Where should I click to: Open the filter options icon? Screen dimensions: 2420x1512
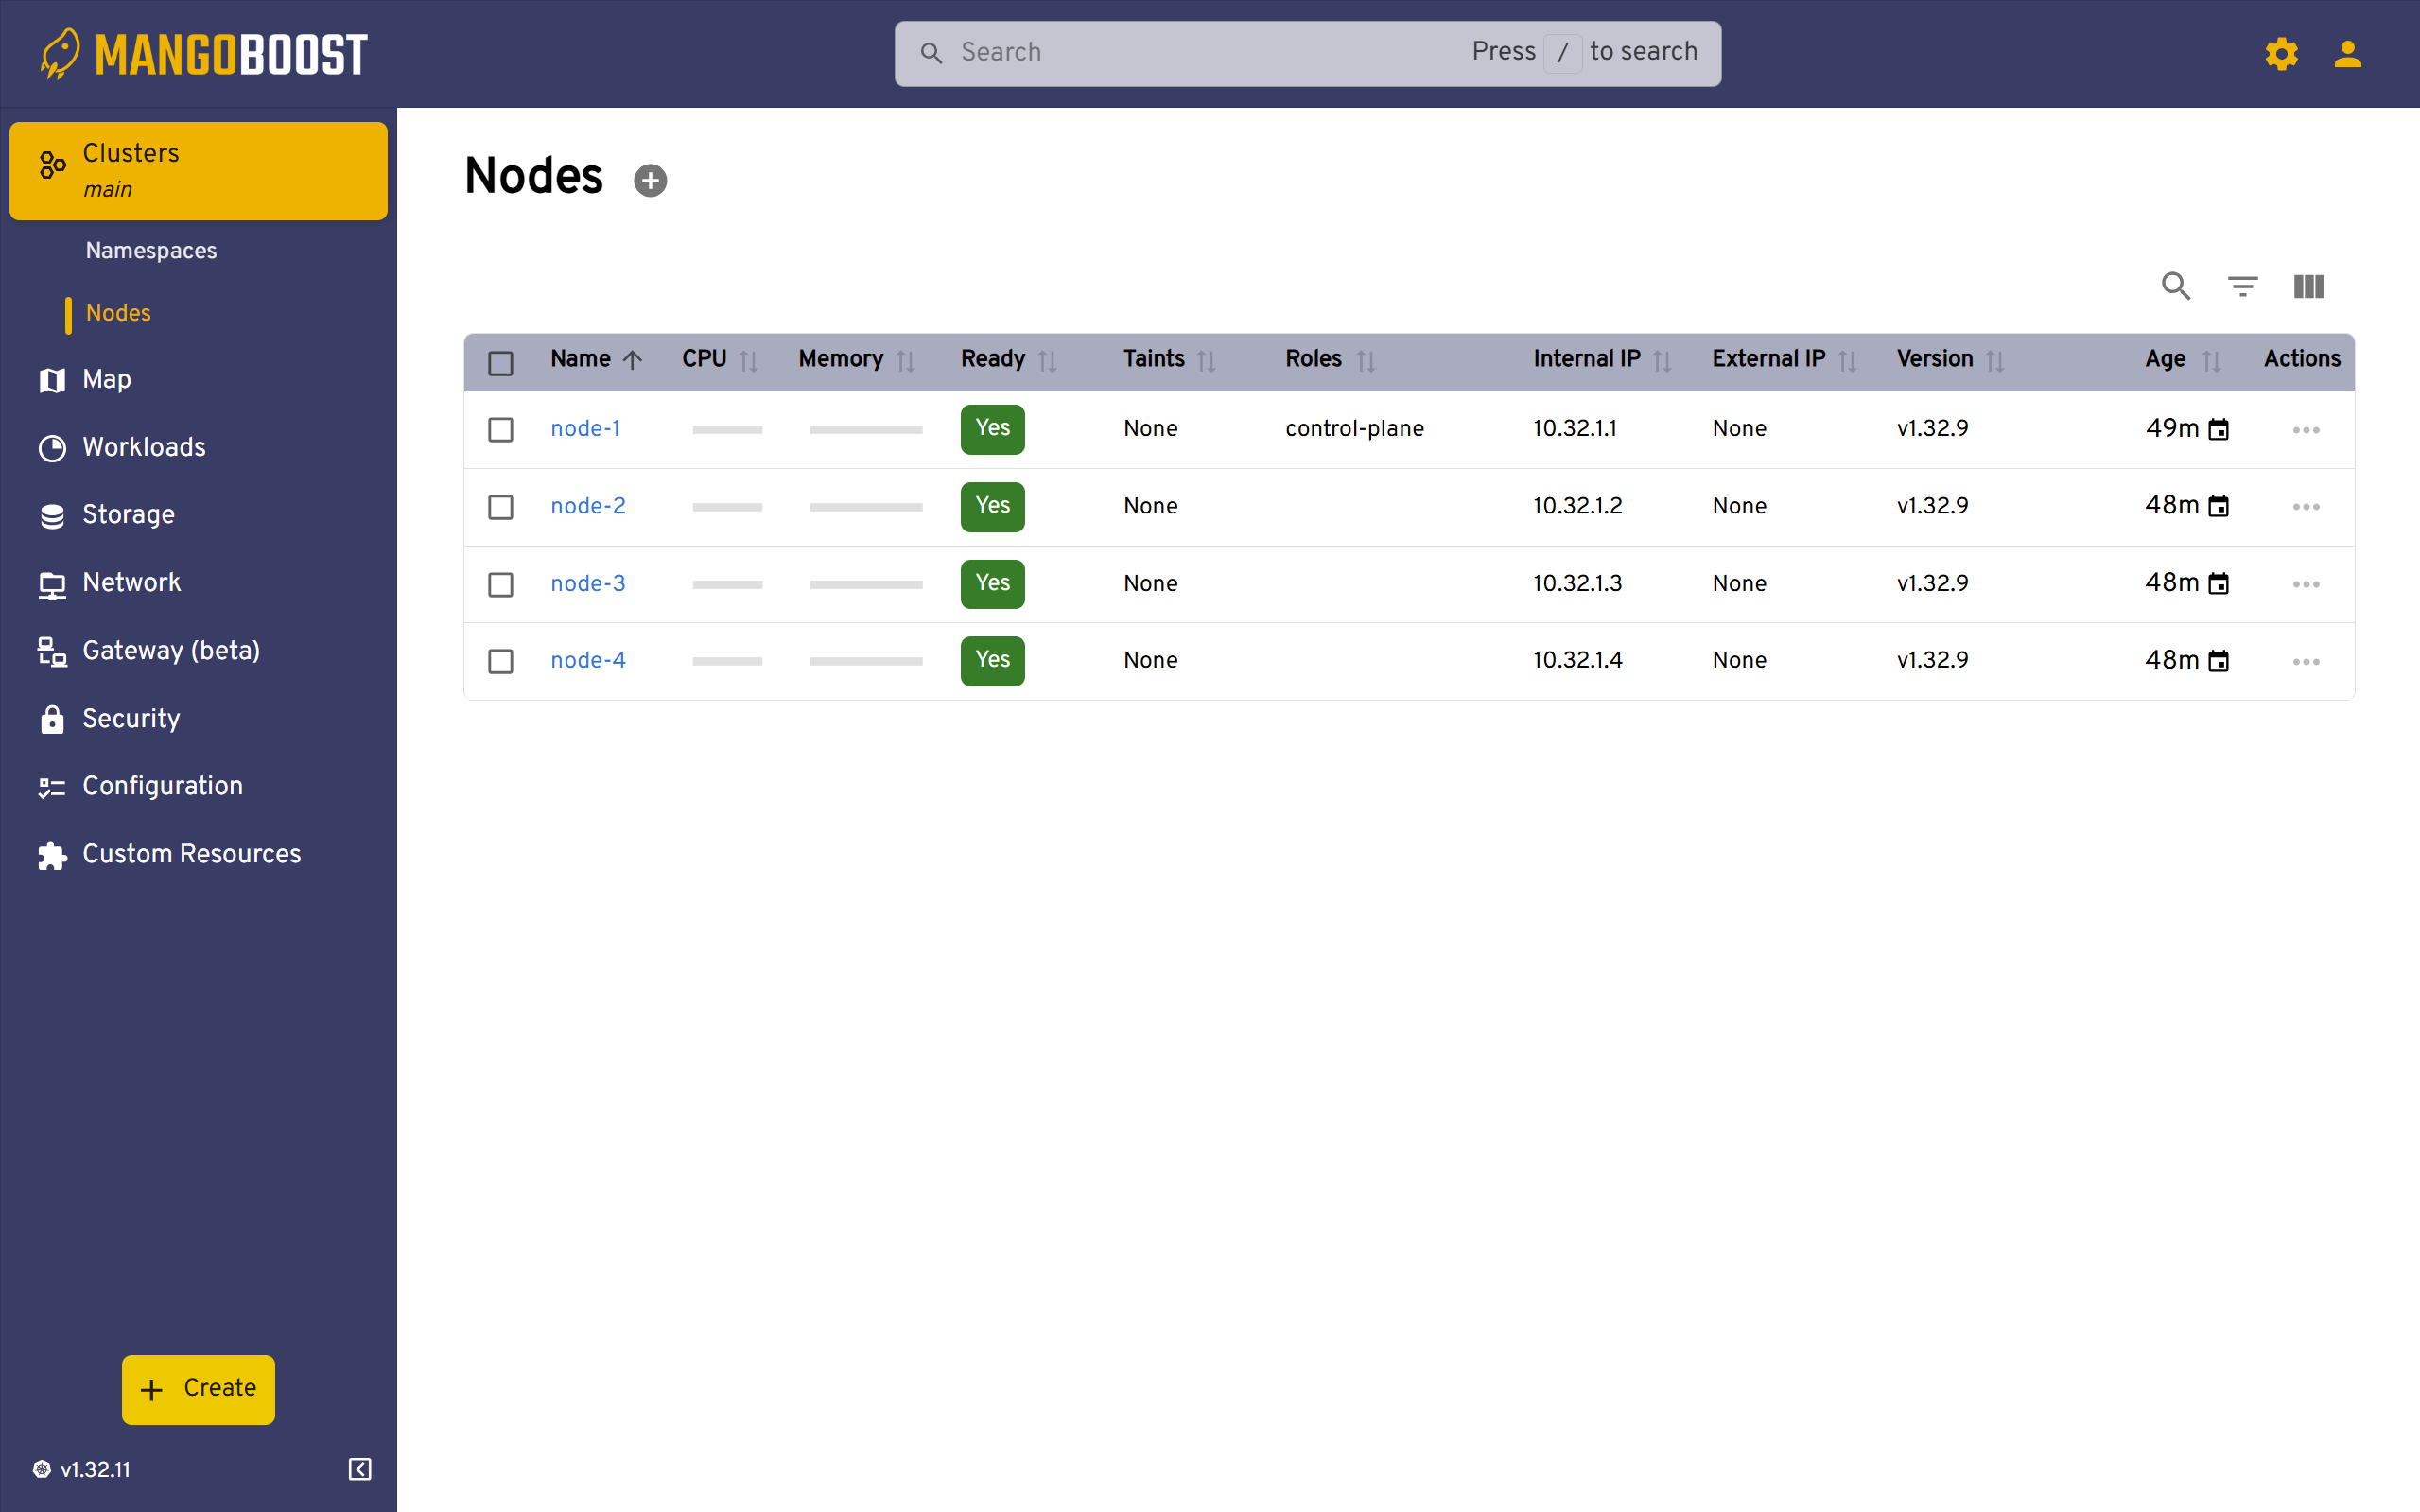click(2242, 287)
